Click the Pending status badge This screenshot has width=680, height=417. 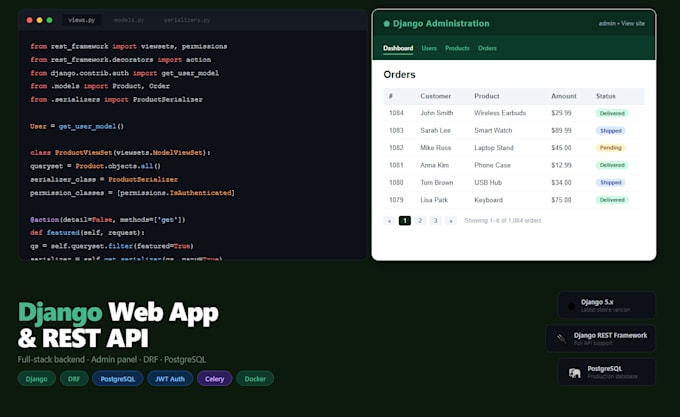point(610,148)
